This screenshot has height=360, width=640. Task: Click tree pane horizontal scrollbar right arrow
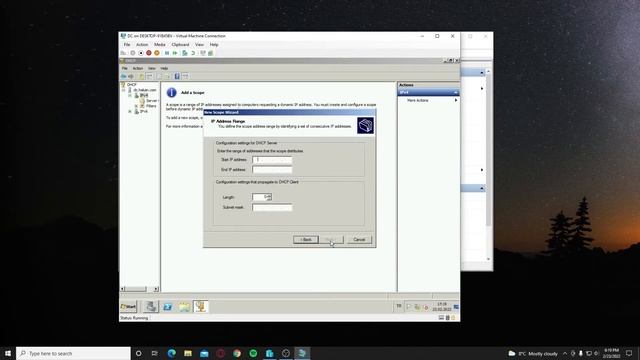[156, 289]
